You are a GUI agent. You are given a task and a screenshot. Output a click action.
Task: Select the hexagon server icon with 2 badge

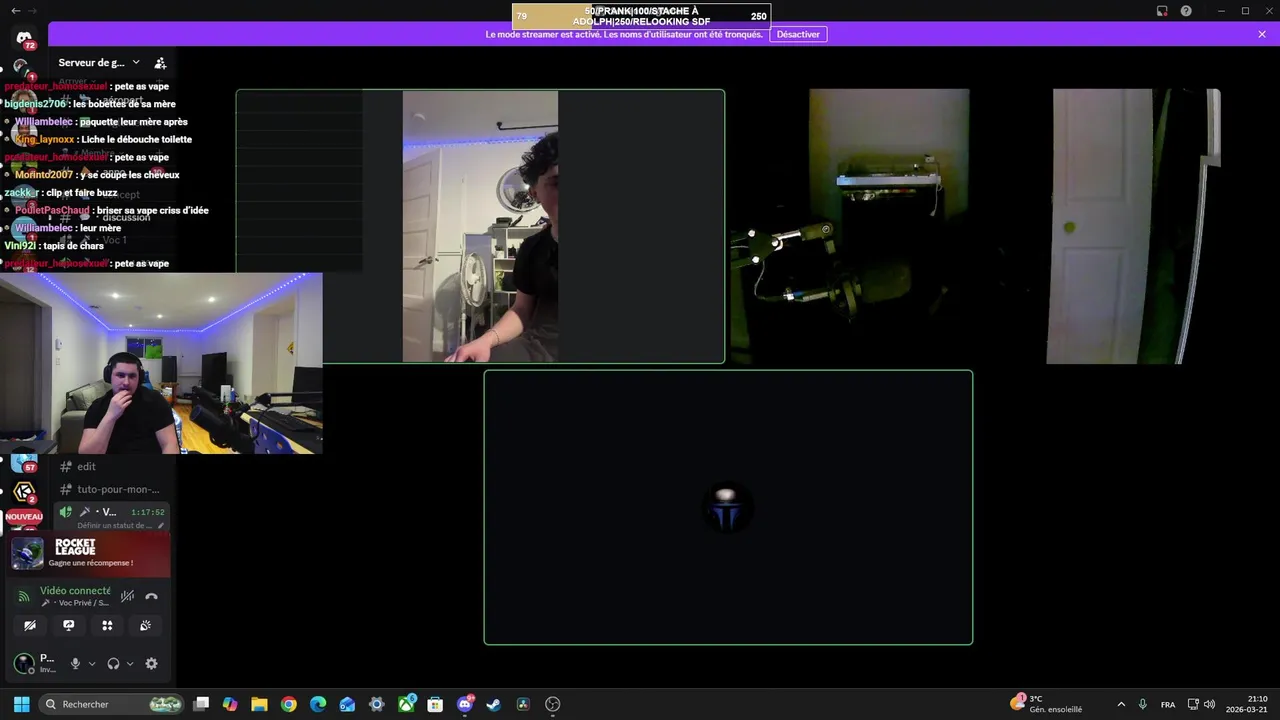pyautogui.click(x=24, y=492)
